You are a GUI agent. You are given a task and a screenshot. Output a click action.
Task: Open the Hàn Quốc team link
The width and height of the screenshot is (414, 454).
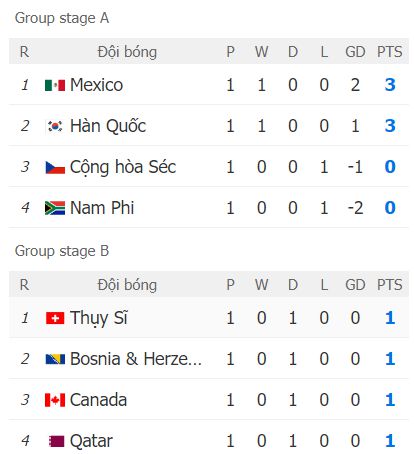click(108, 126)
